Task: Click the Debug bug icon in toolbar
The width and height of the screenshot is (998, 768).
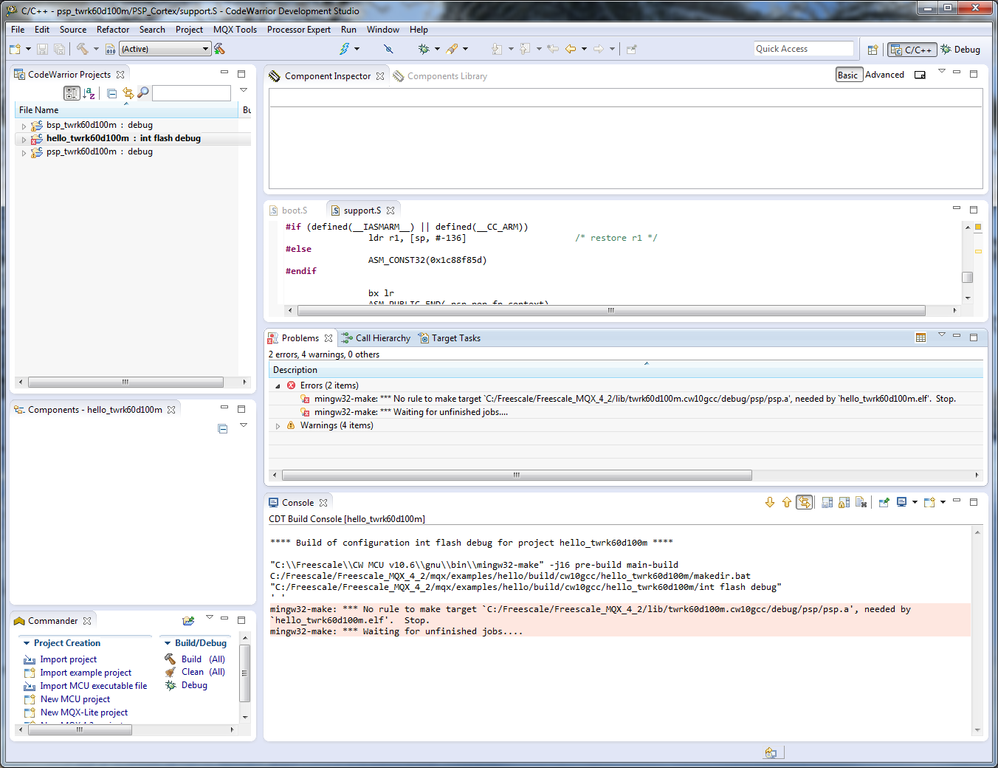Action: pos(424,49)
